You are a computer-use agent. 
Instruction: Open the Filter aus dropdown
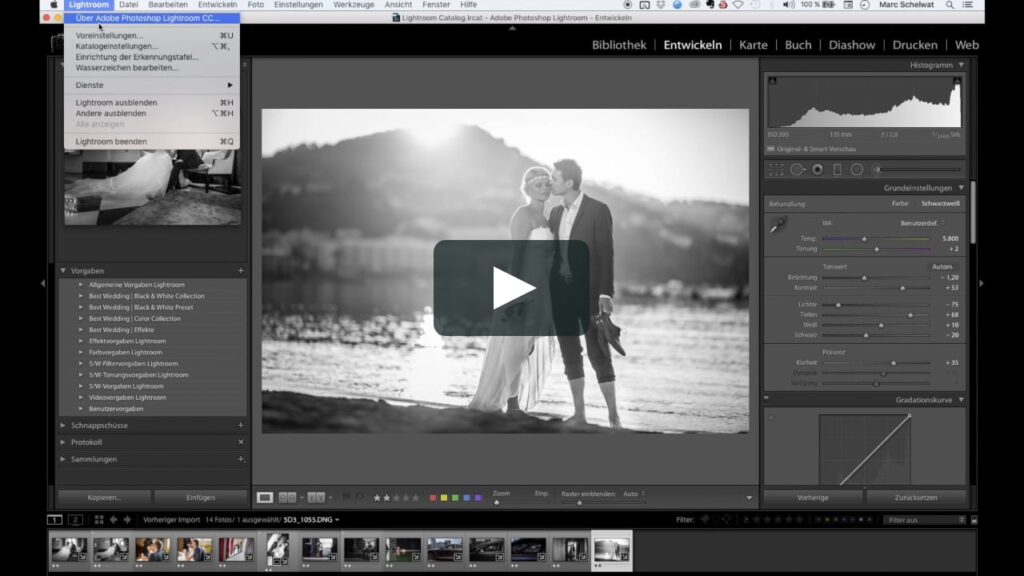click(924, 520)
